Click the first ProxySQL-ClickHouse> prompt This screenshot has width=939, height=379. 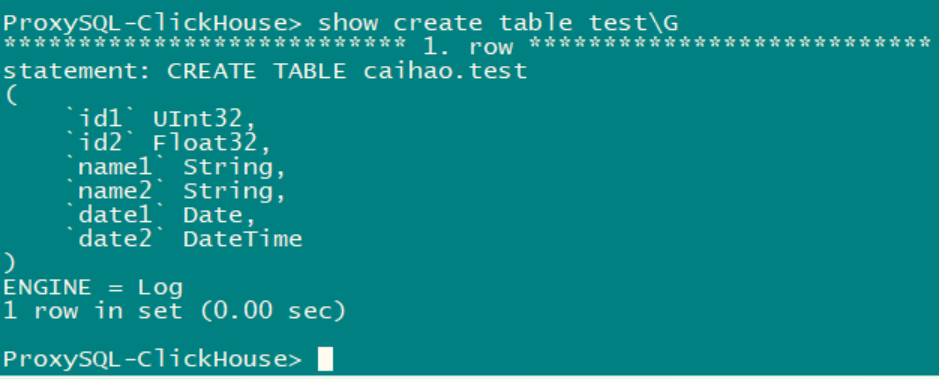[x=153, y=23]
